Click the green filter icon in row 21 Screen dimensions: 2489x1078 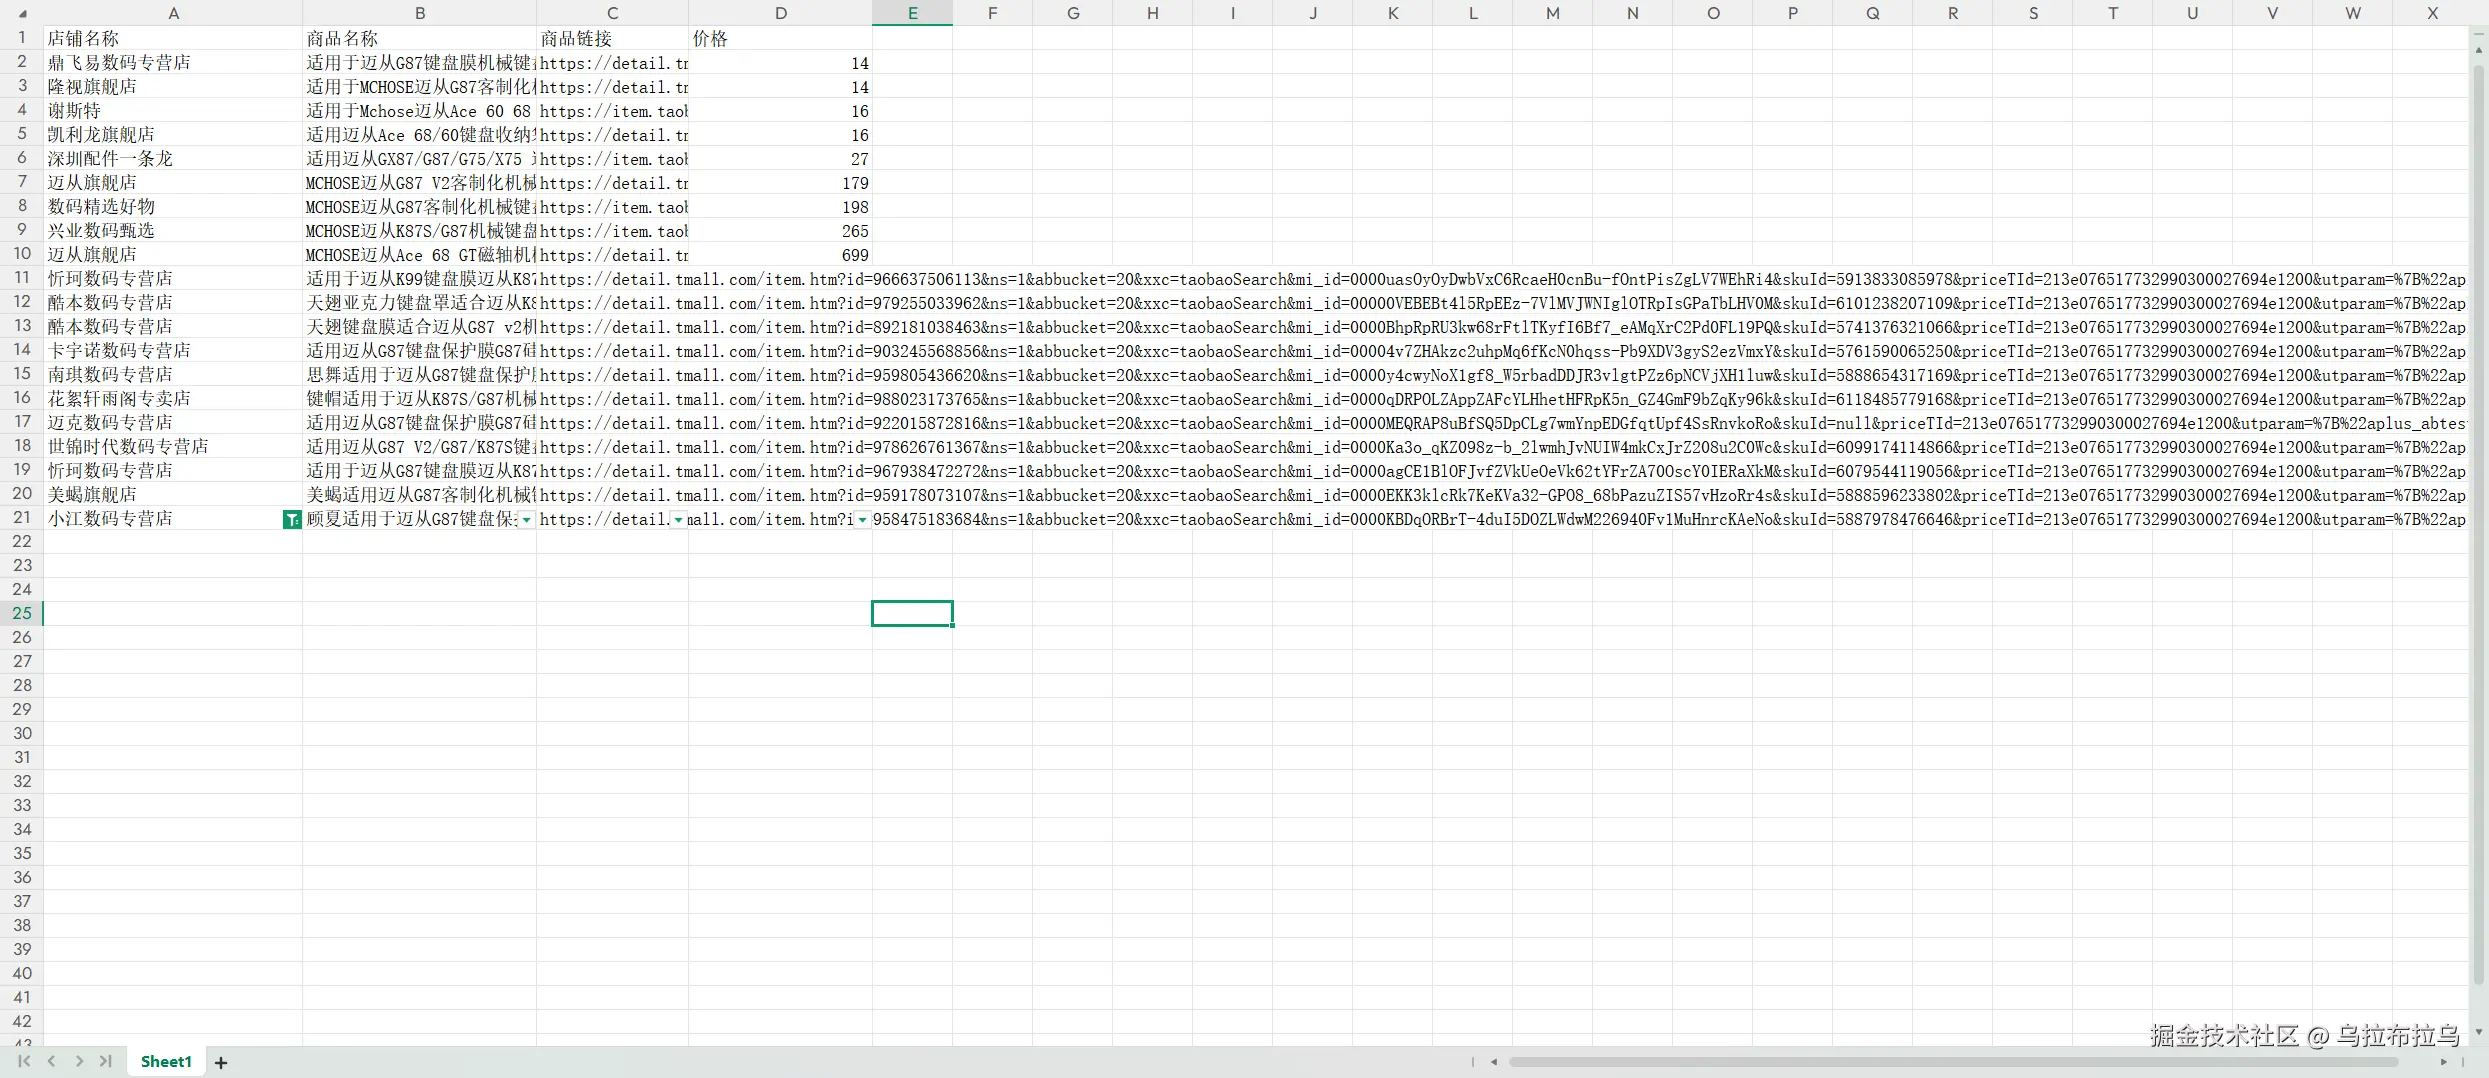292,519
